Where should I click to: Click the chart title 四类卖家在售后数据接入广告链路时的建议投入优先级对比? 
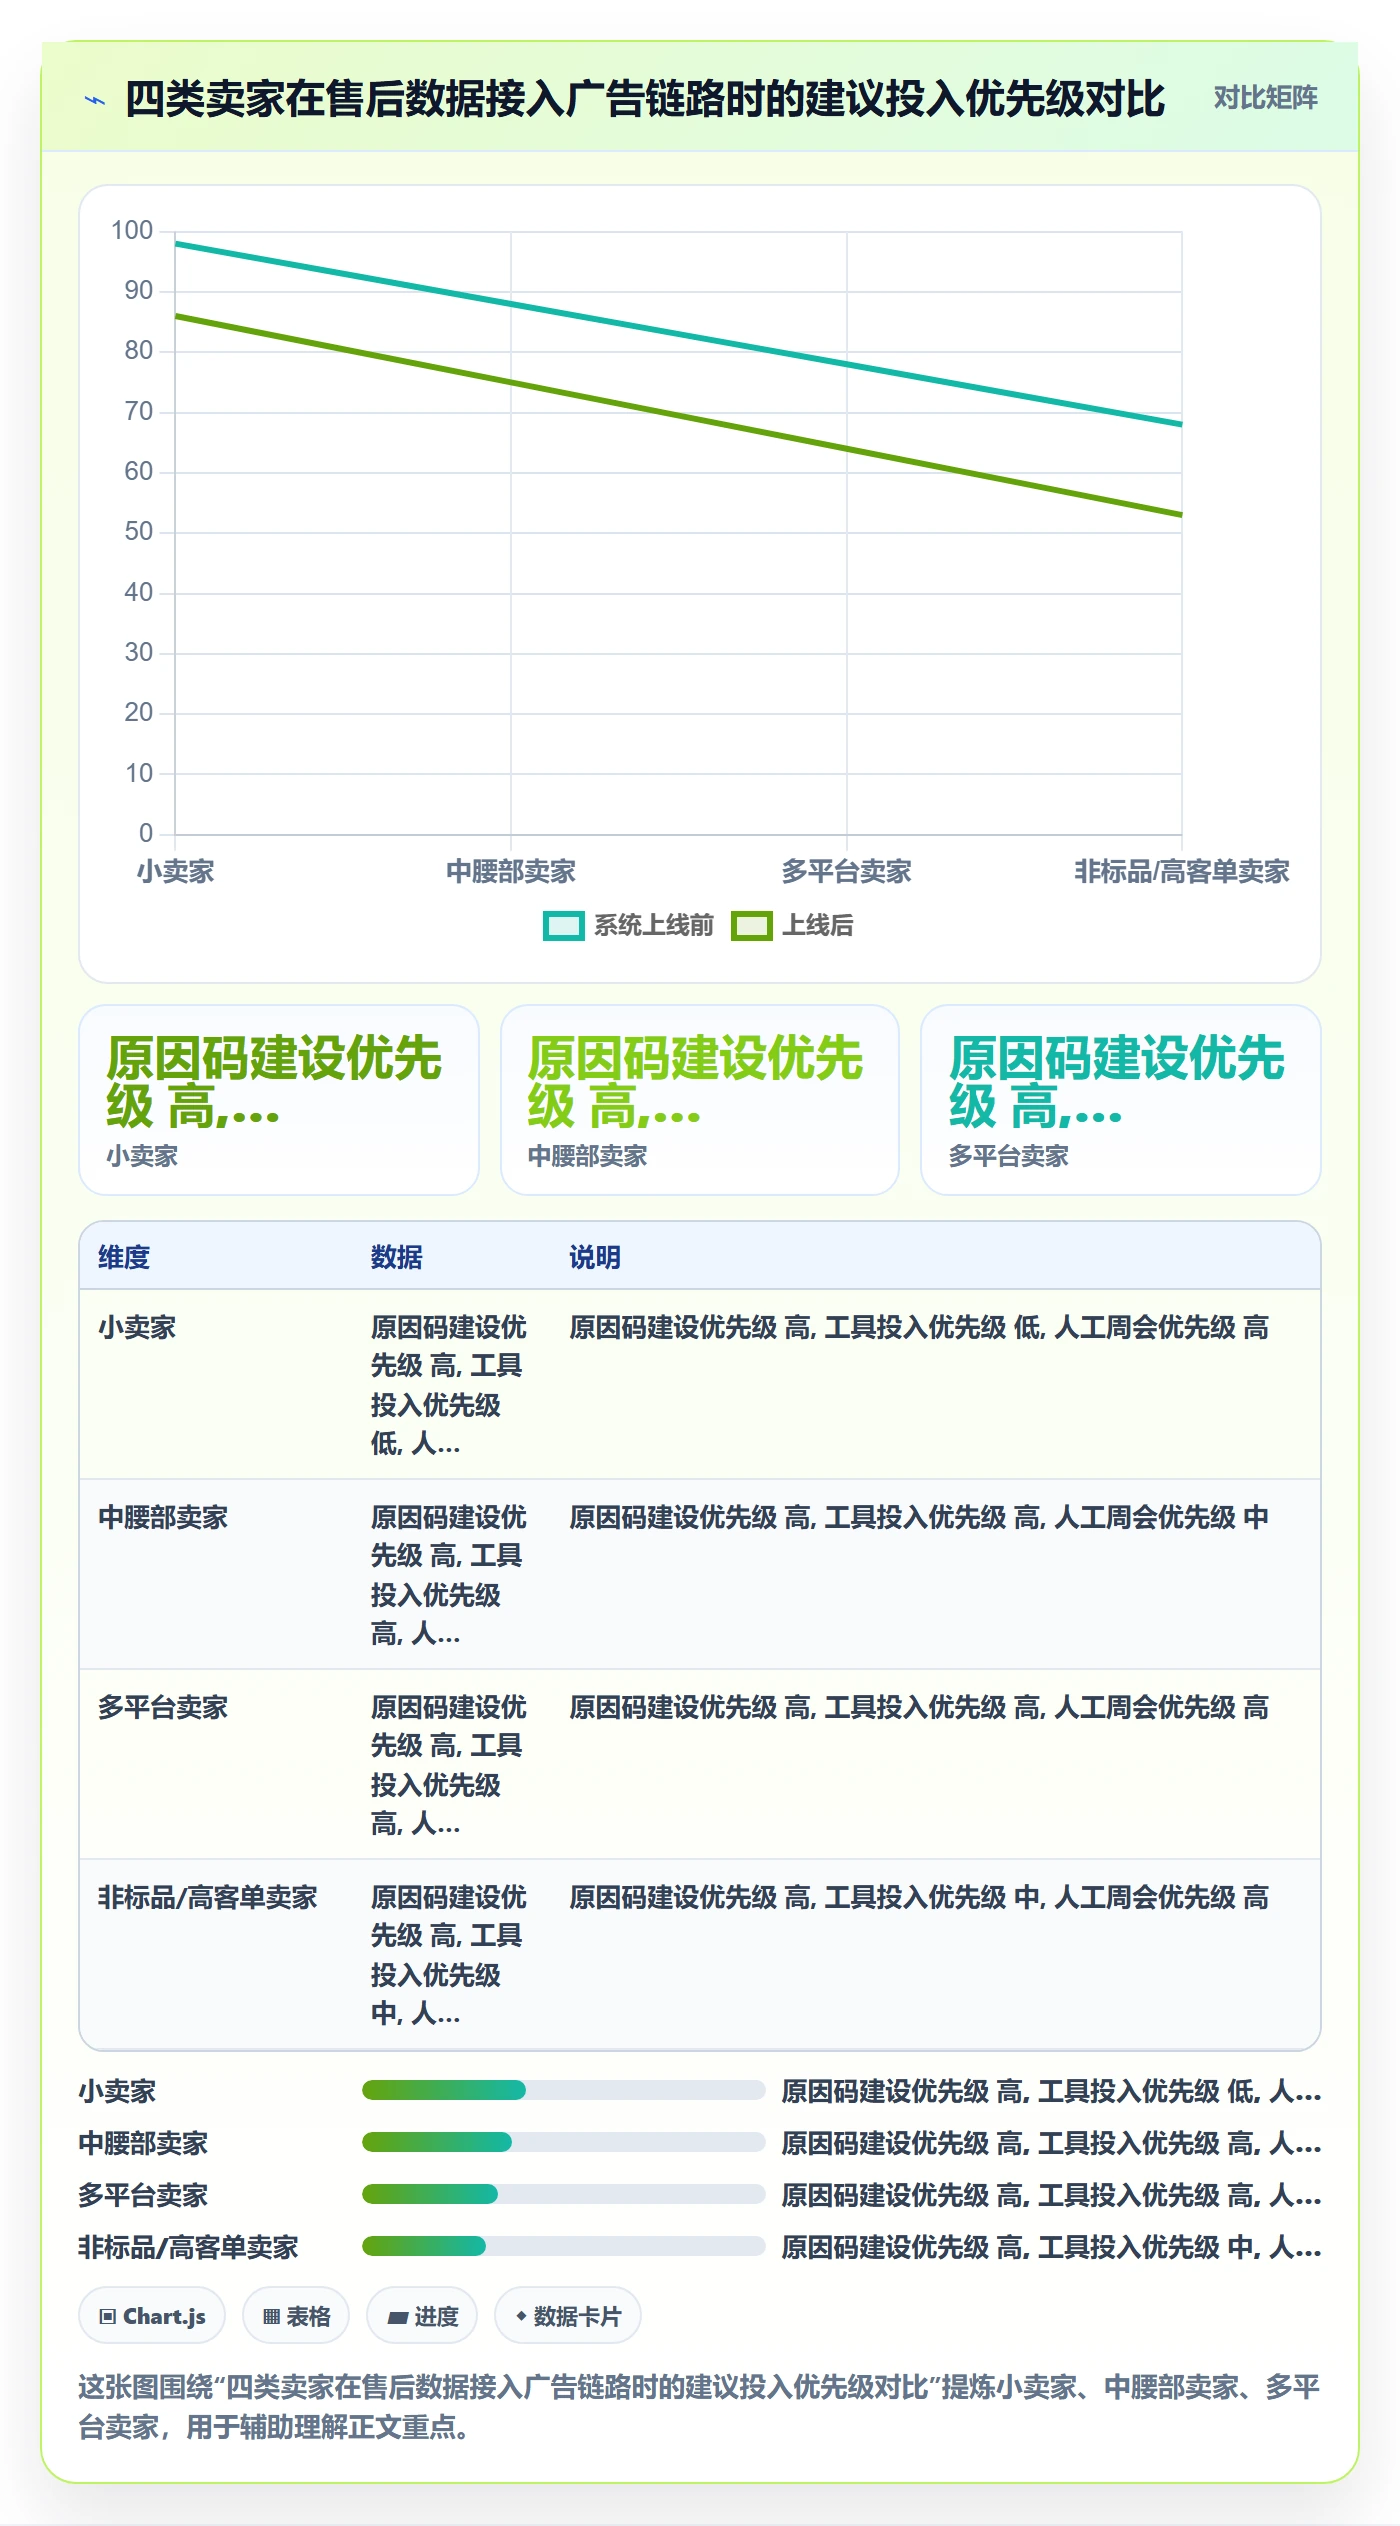pos(645,99)
